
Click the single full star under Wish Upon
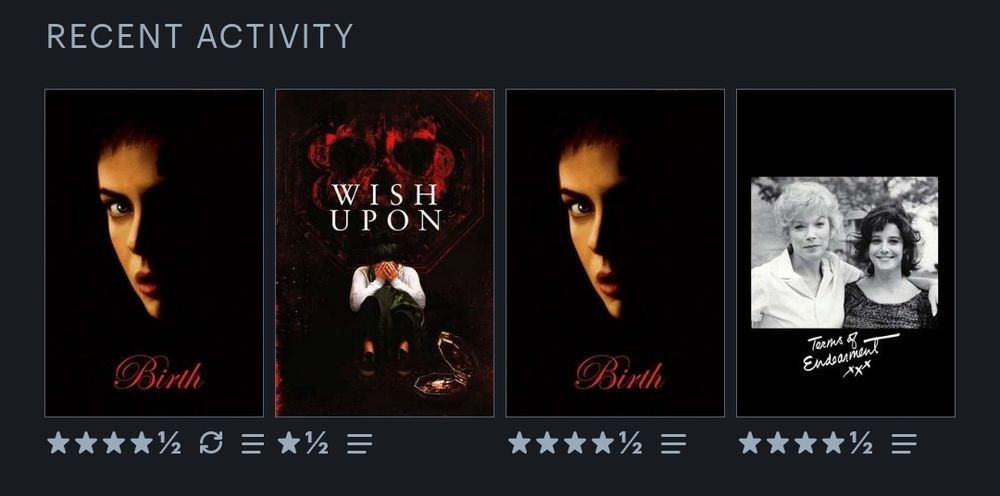(290, 442)
